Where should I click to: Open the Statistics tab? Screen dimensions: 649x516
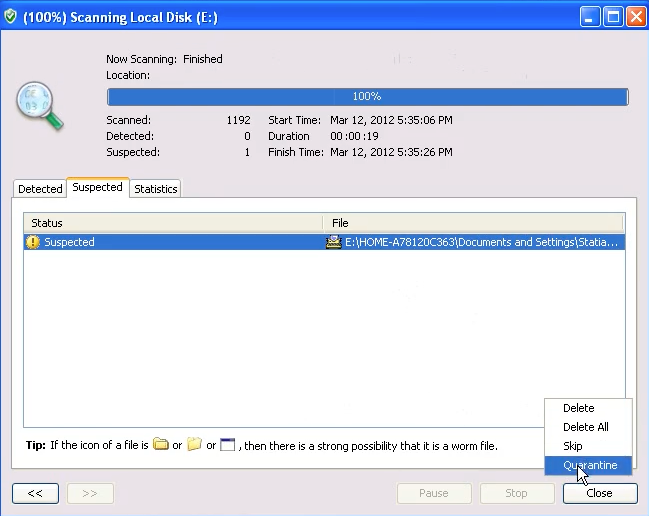[155, 188]
